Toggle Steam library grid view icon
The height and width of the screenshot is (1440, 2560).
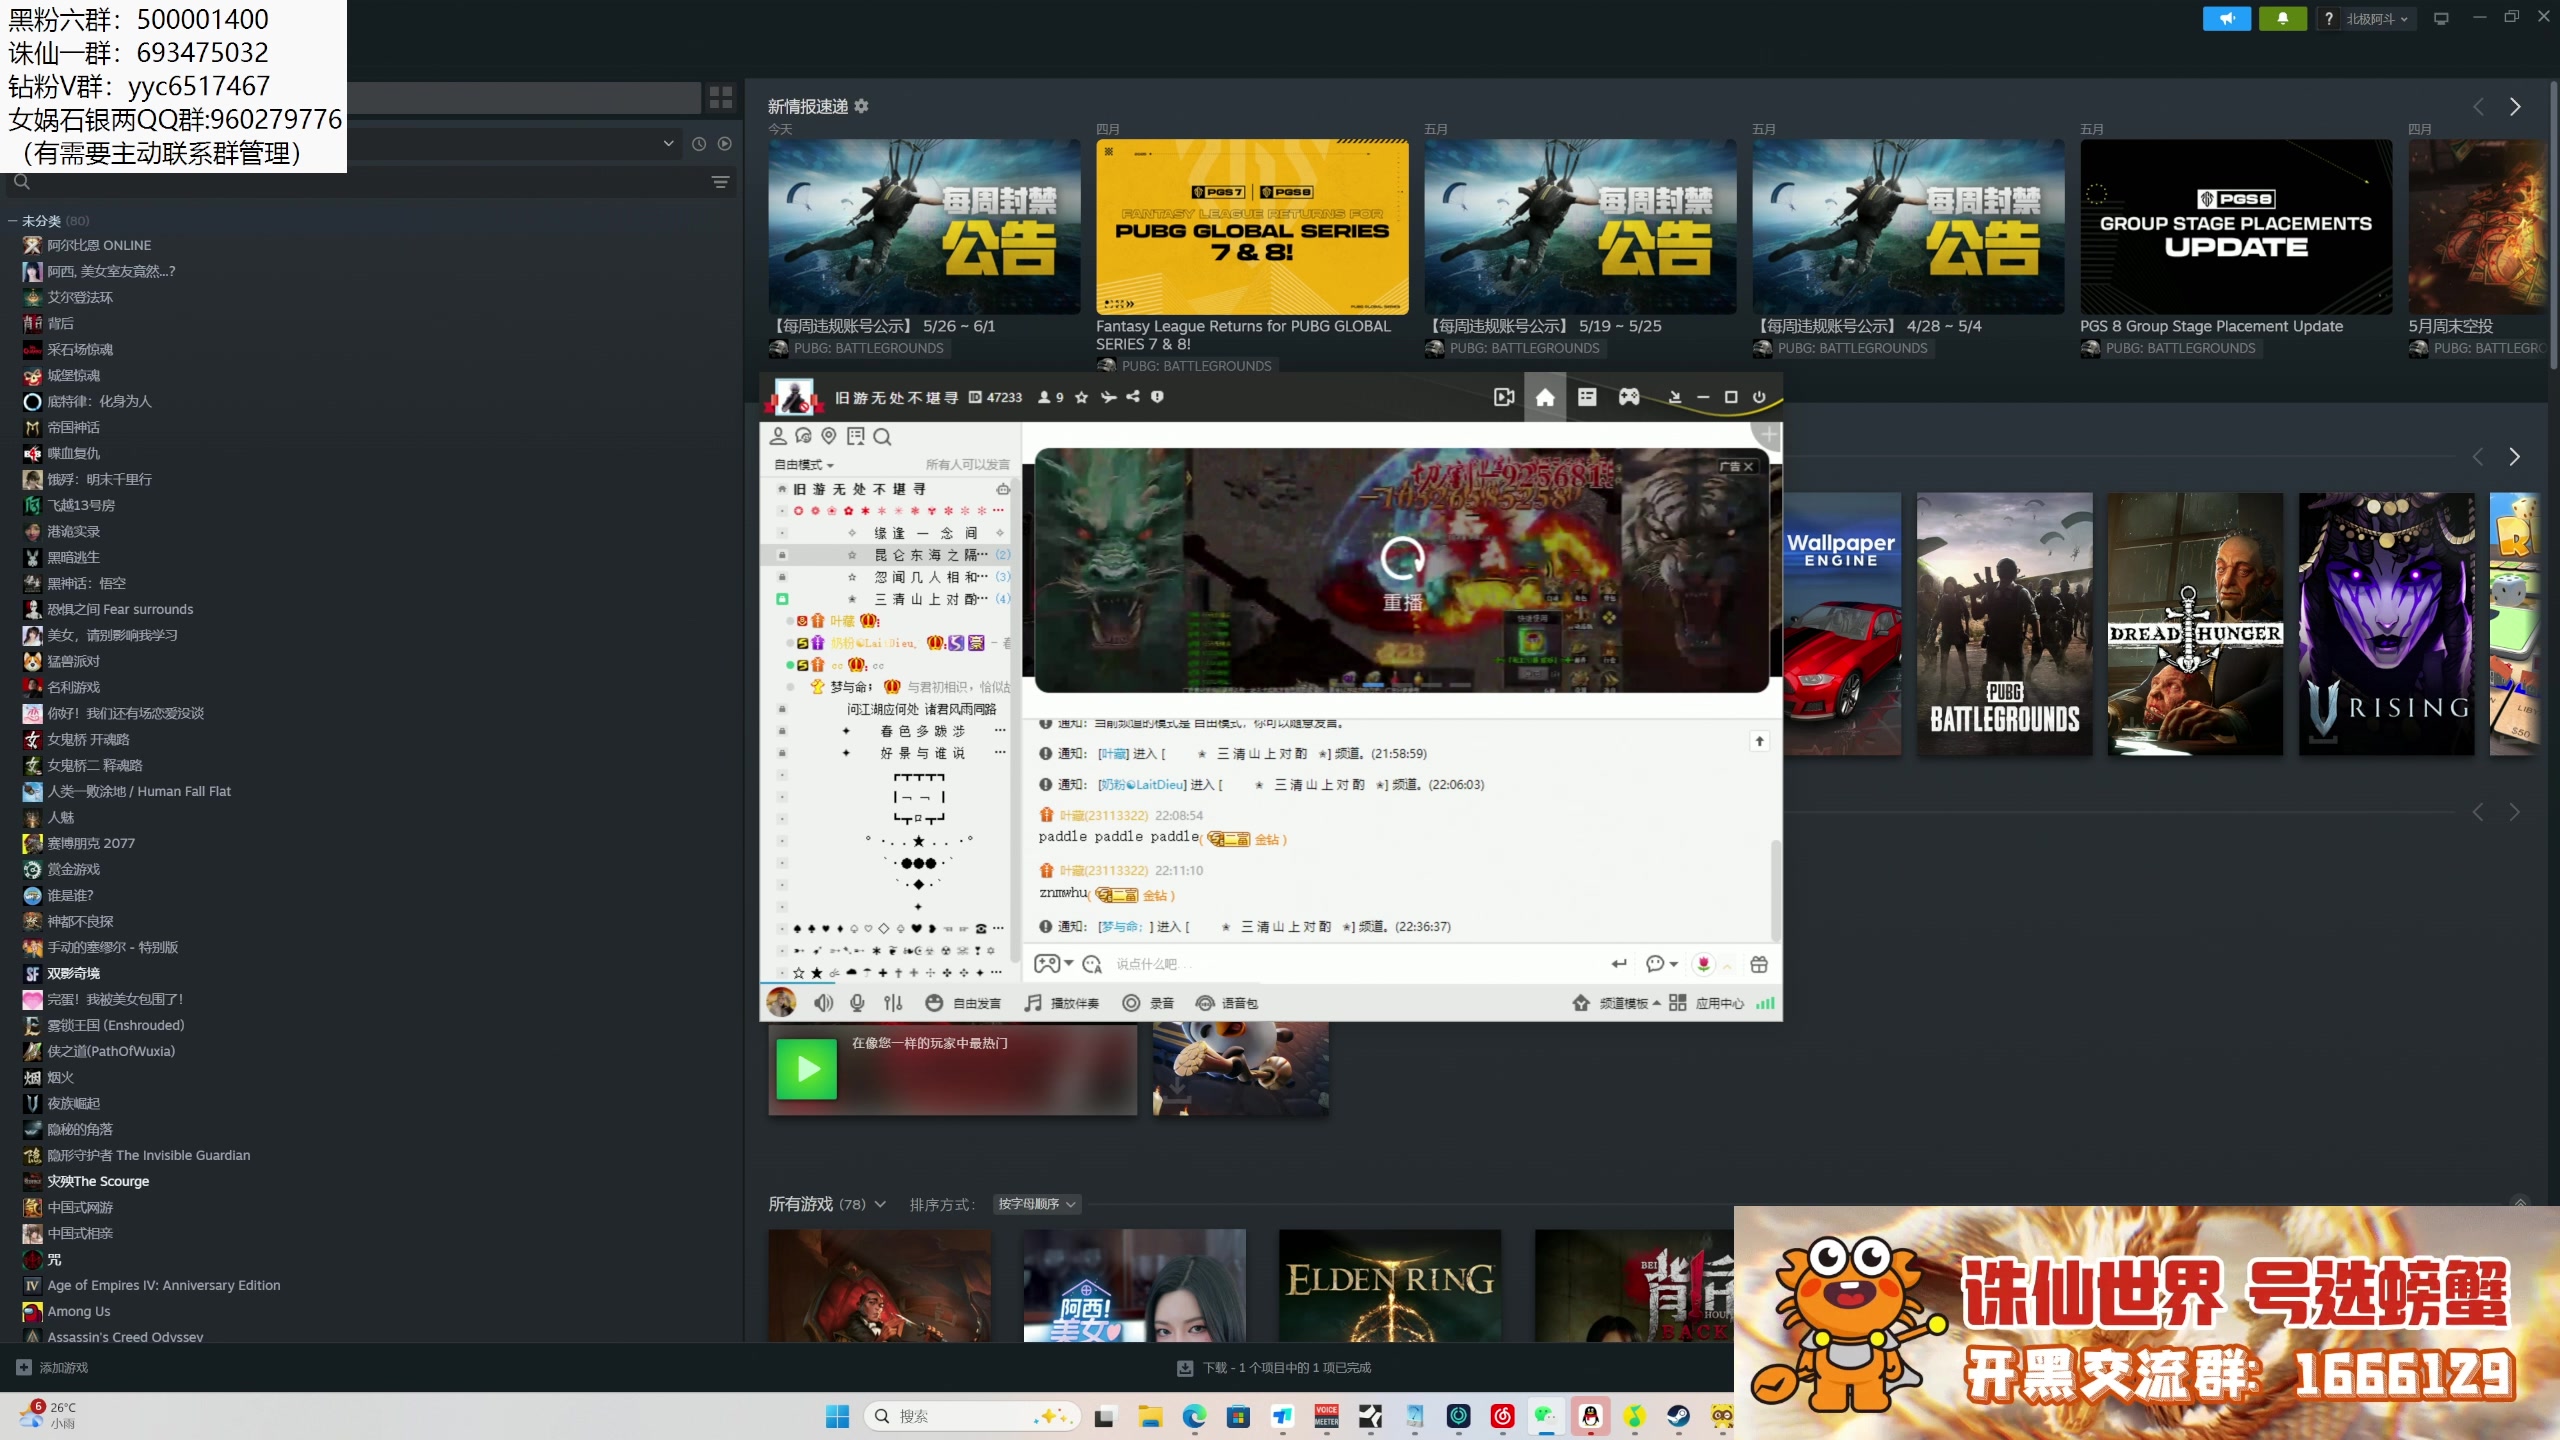(721, 97)
